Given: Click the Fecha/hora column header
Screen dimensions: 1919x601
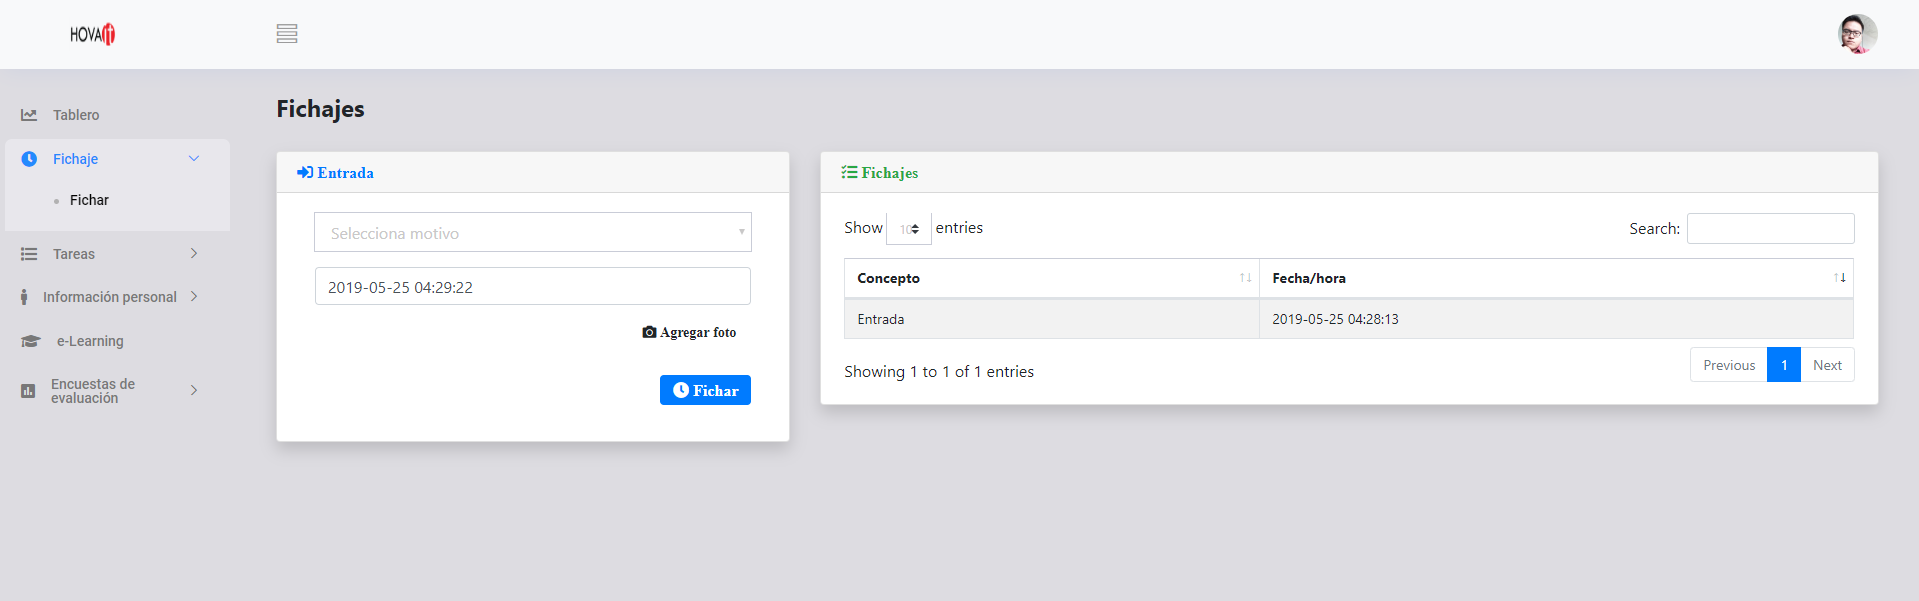Looking at the screenshot, I should click(1556, 278).
